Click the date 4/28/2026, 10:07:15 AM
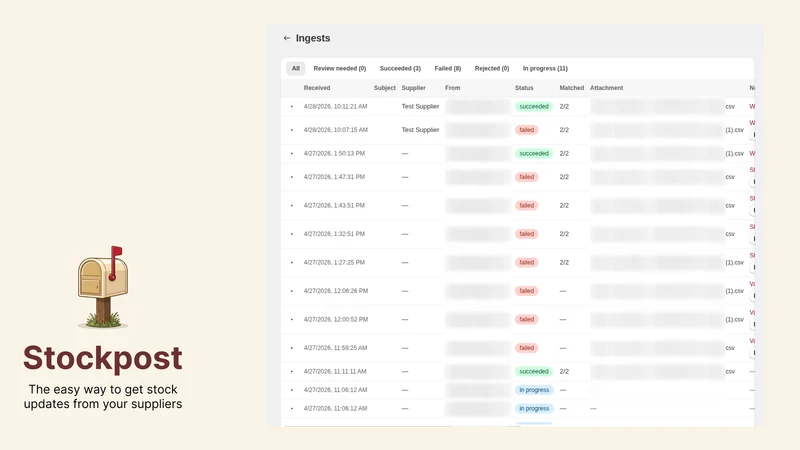Image resolution: width=800 pixels, height=450 pixels. coord(336,130)
